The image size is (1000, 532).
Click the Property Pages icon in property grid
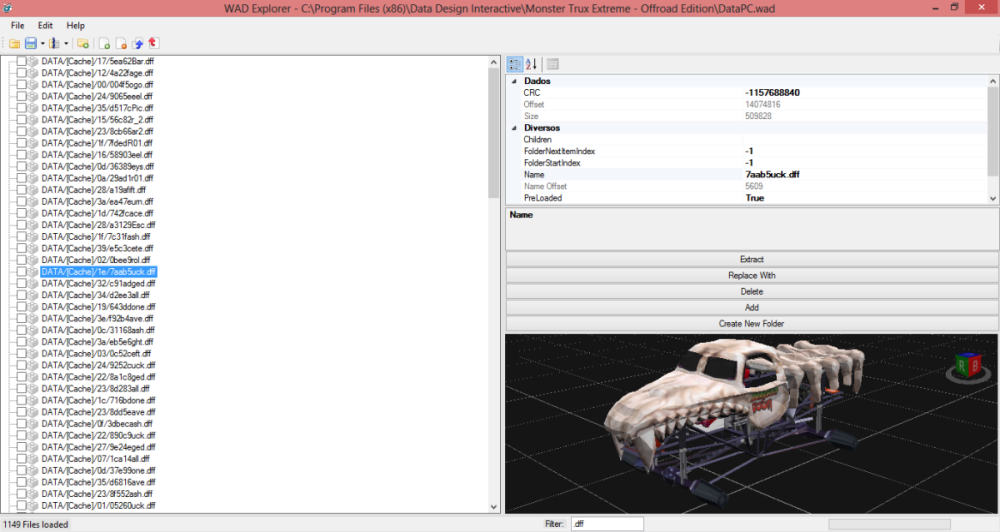tap(552, 64)
